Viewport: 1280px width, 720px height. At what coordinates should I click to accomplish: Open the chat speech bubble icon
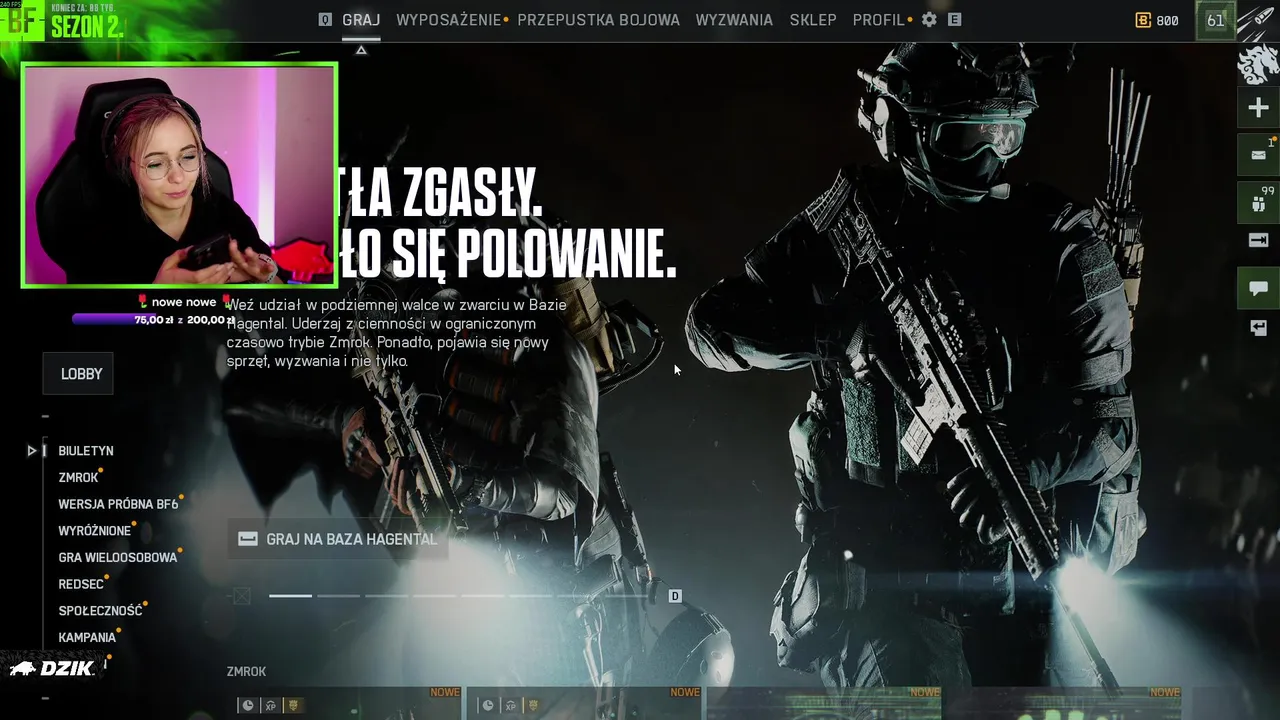(1258, 288)
